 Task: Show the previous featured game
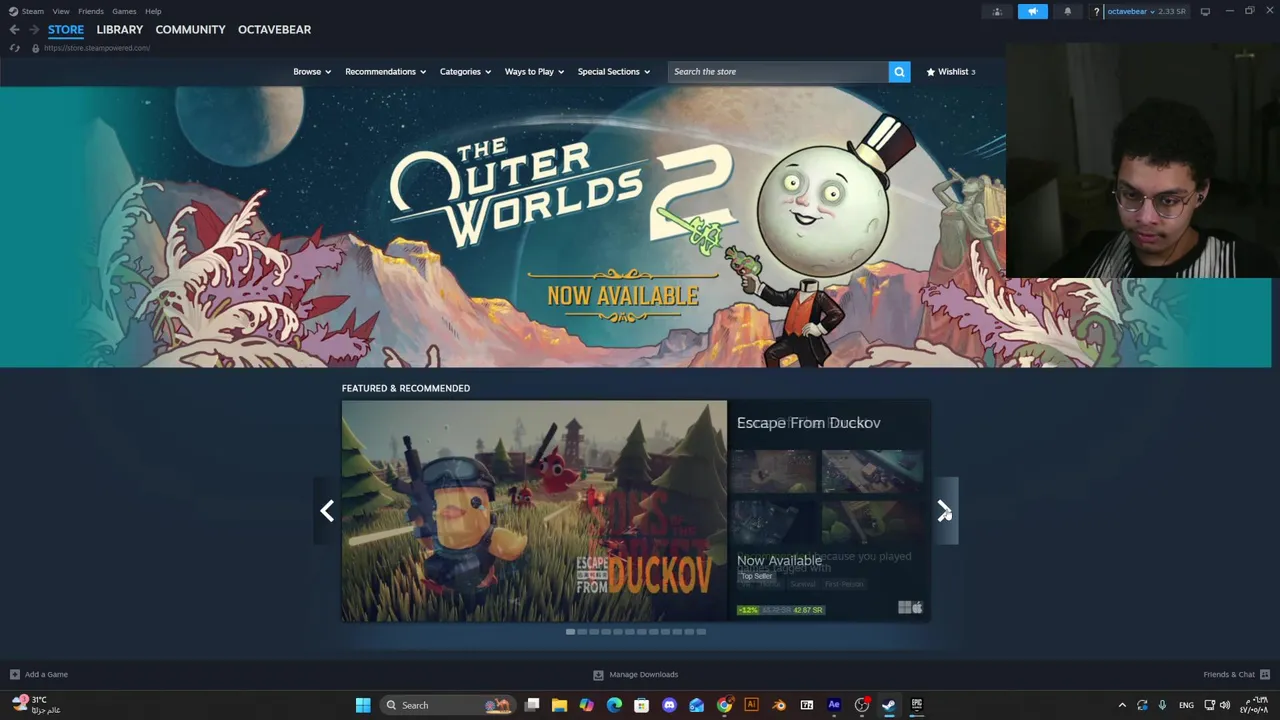pyautogui.click(x=327, y=511)
